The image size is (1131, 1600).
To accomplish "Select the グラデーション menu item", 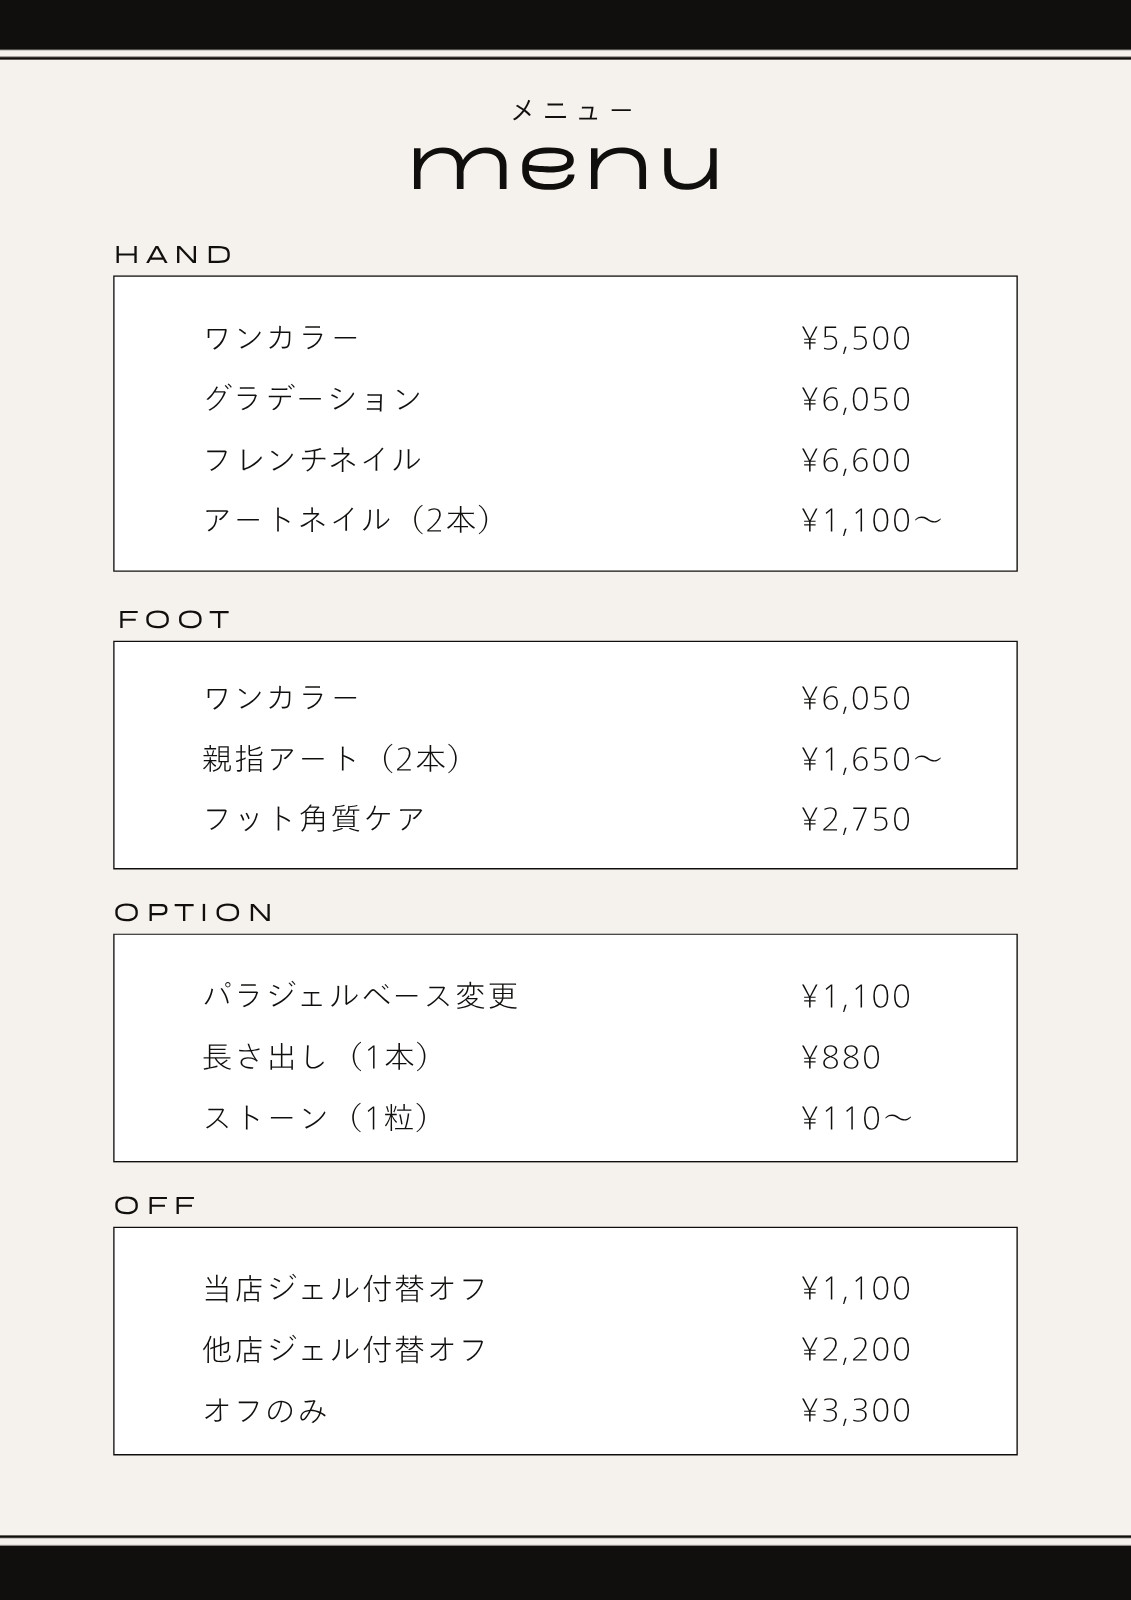I will [313, 399].
